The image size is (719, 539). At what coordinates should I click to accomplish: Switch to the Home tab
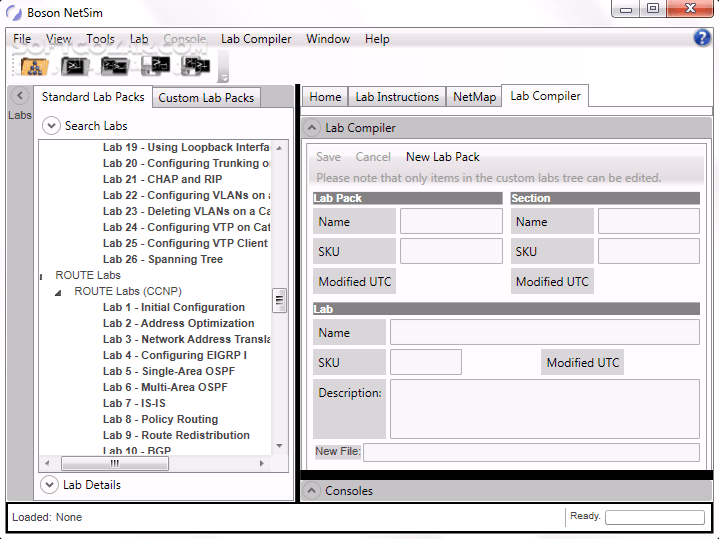pos(325,97)
